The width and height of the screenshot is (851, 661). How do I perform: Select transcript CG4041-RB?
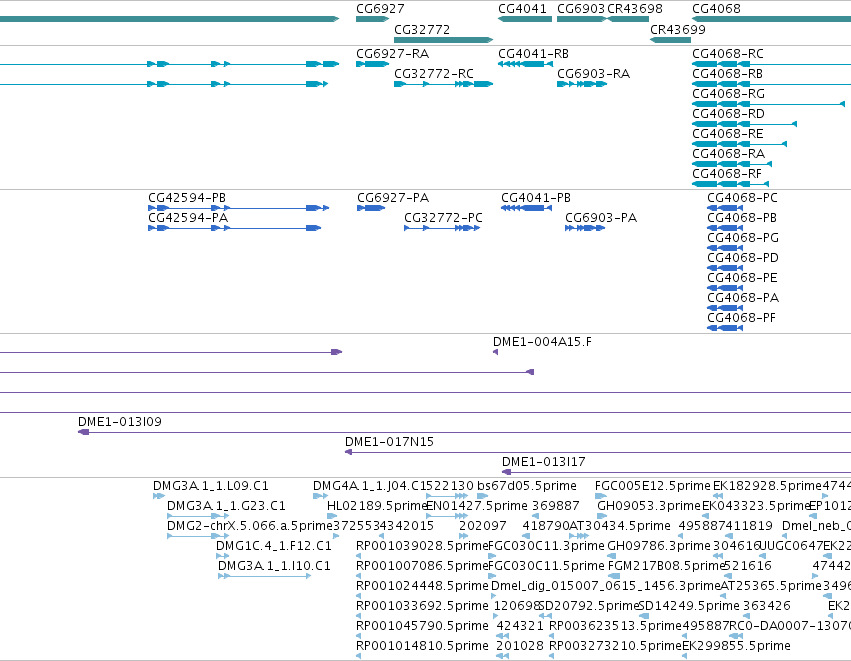point(525,64)
